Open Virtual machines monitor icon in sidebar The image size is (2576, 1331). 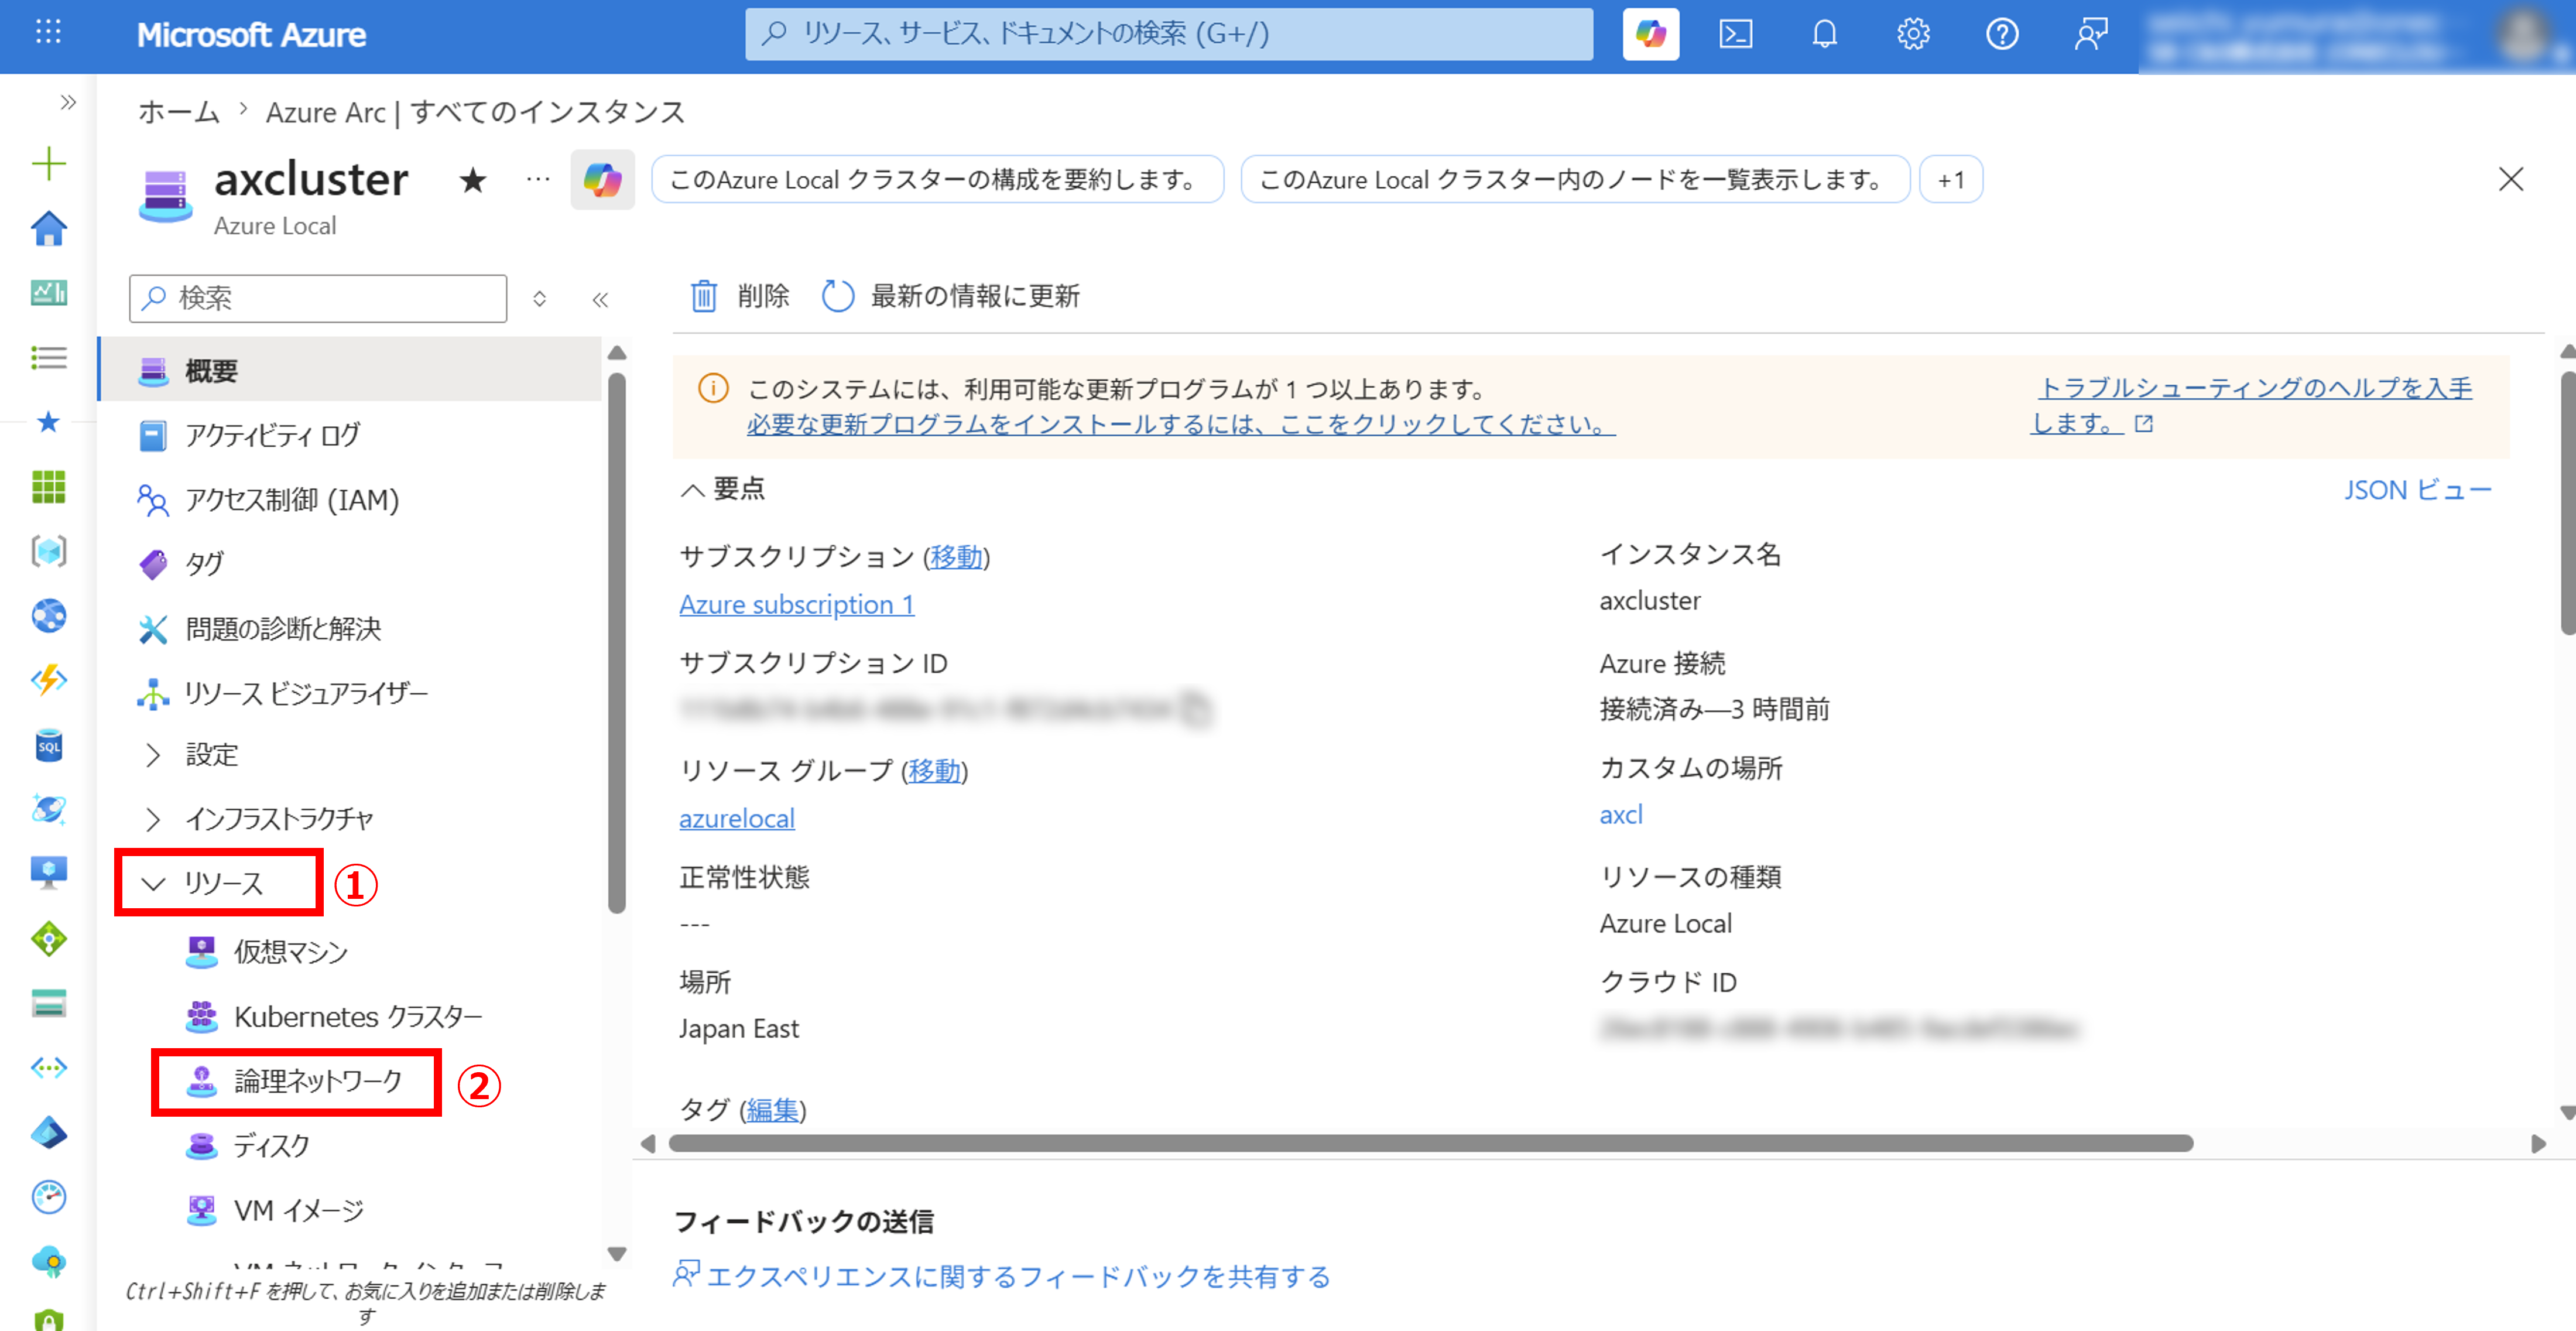[x=48, y=873]
